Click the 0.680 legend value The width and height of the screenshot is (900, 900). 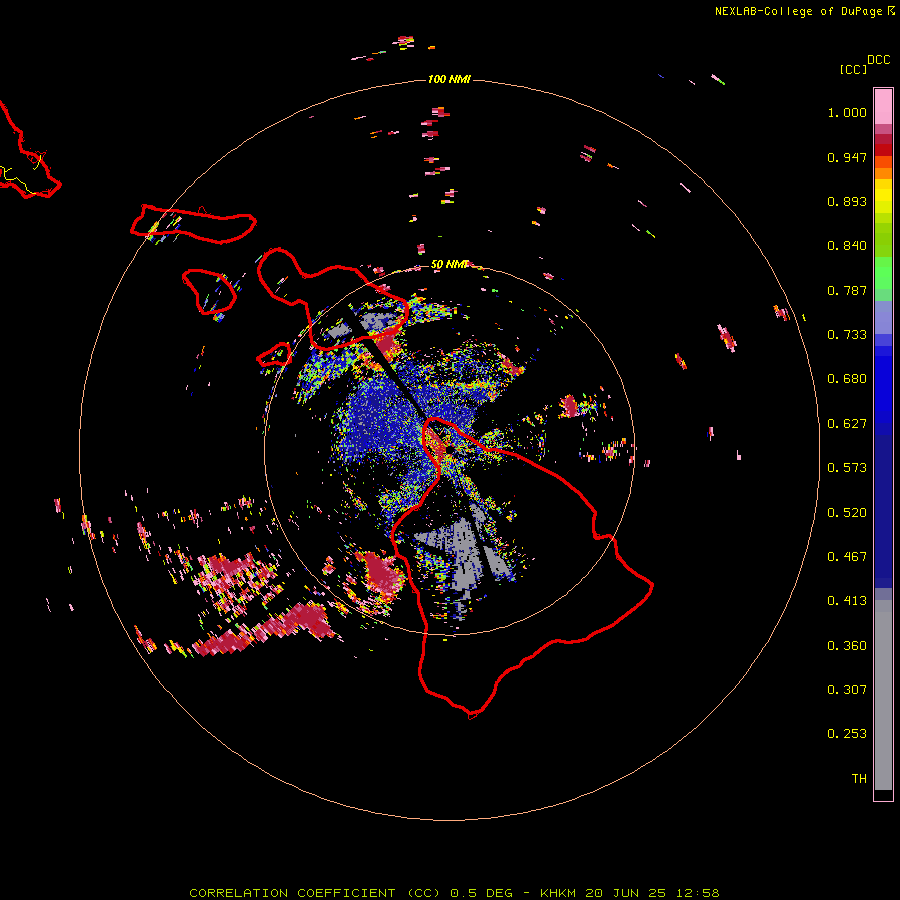[847, 379]
